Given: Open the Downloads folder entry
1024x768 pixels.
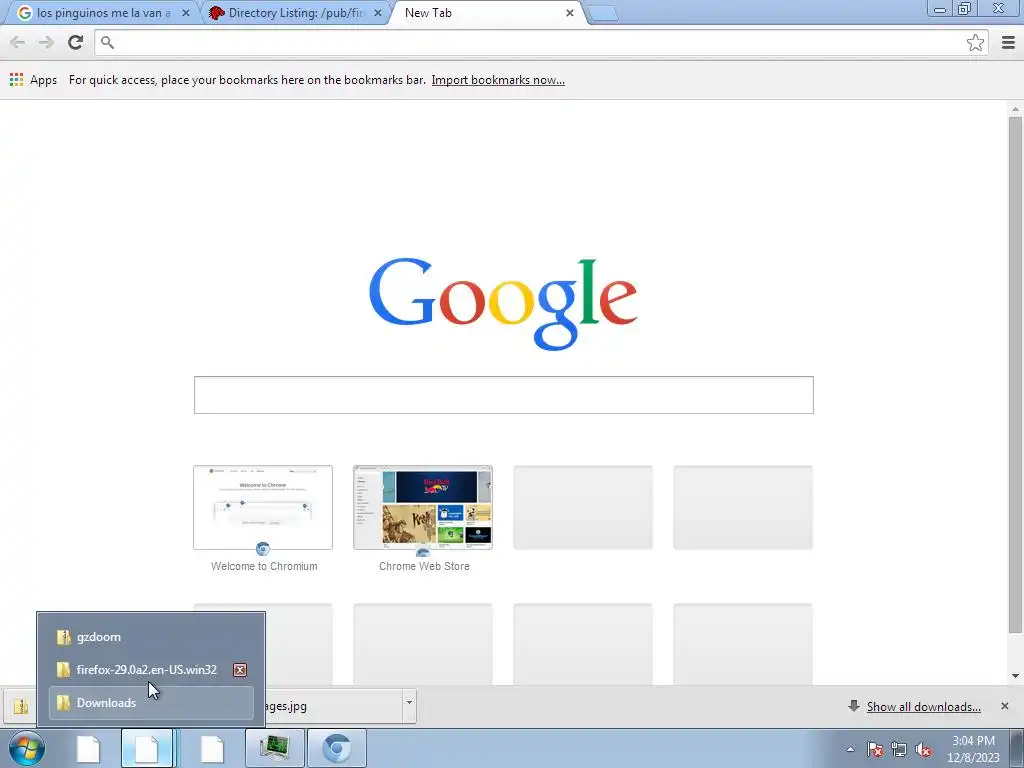Looking at the screenshot, I should pos(152,703).
